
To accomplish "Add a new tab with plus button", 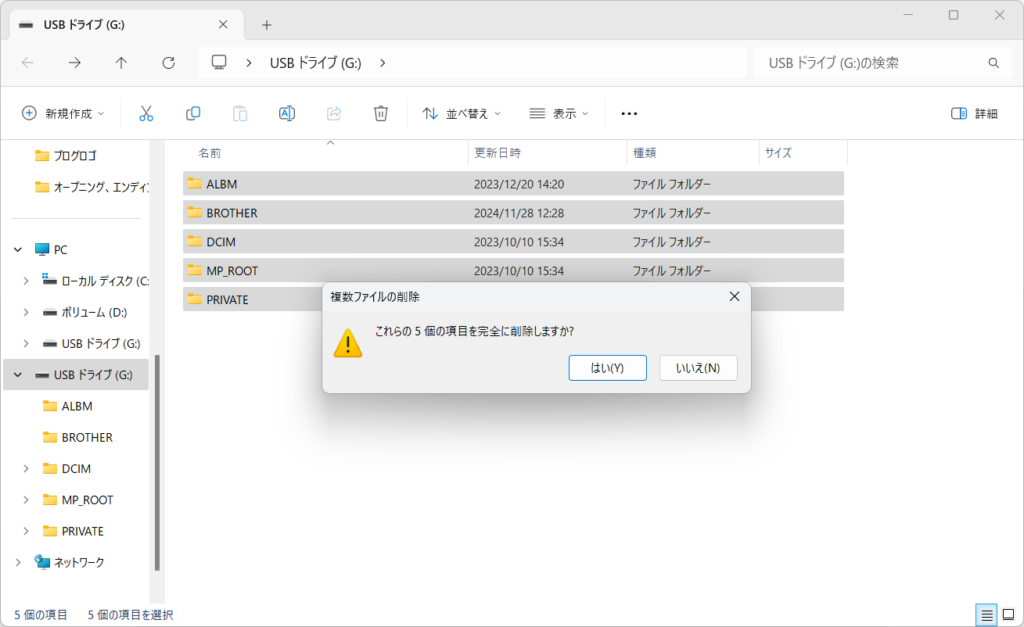I will click(x=266, y=25).
